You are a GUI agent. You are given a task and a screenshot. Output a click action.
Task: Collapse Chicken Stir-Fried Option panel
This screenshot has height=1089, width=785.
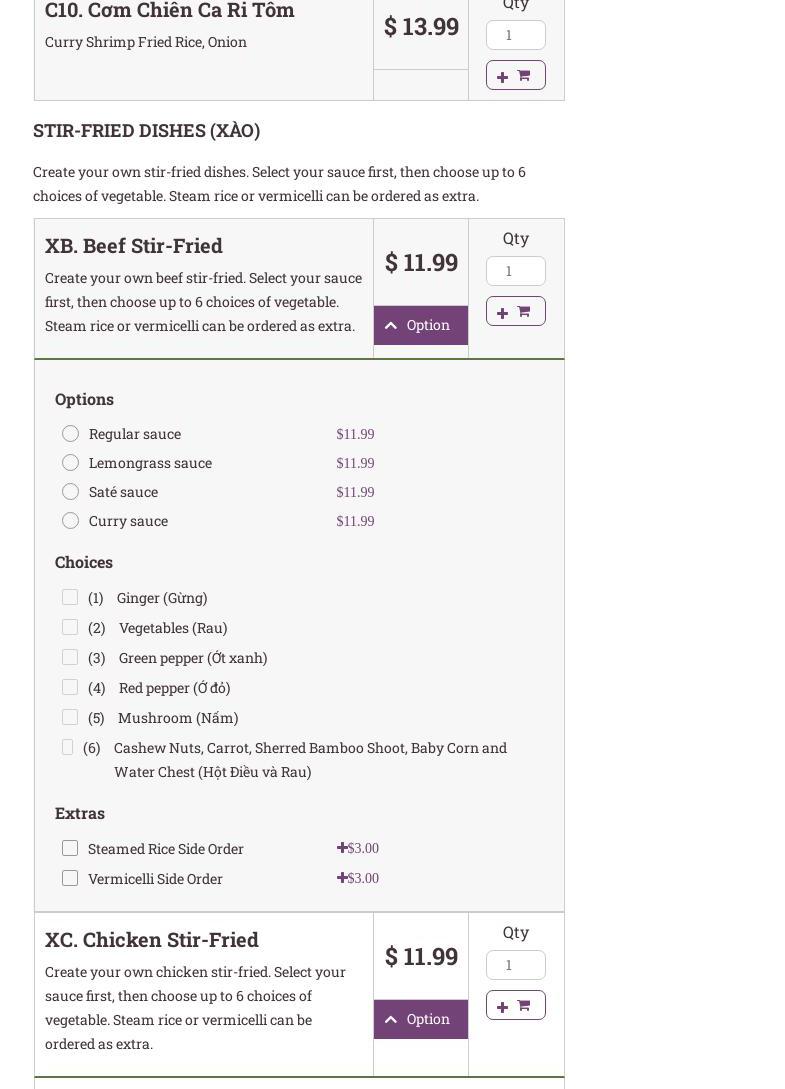tap(420, 1020)
